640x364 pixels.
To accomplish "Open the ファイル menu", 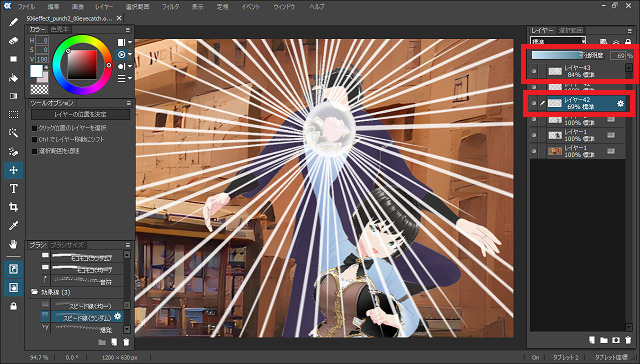I will 26,7.
